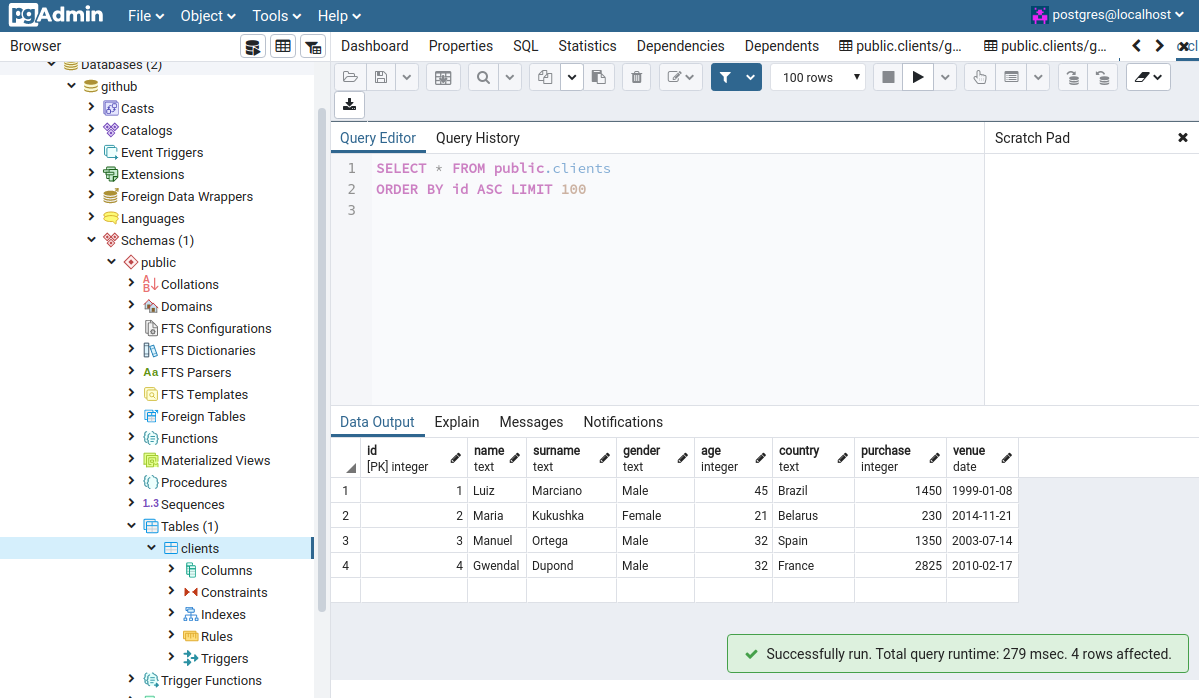This screenshot has height=698, width=1199.
Task: Click select-all corner of results grid
Action: tap(346, 457)
